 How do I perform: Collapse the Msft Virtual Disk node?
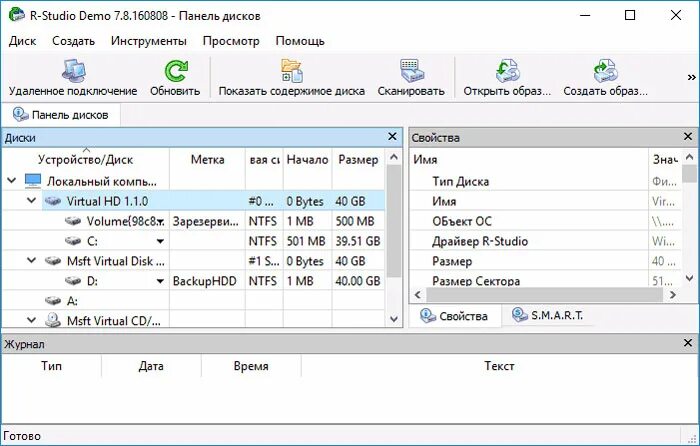31,260
